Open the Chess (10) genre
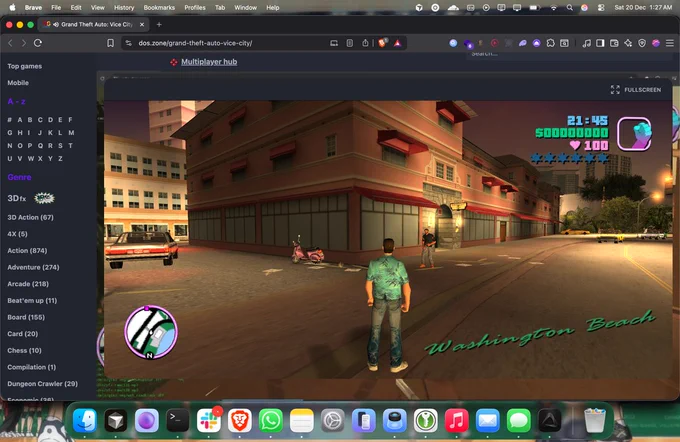680x442 pixels. (24, 350)
